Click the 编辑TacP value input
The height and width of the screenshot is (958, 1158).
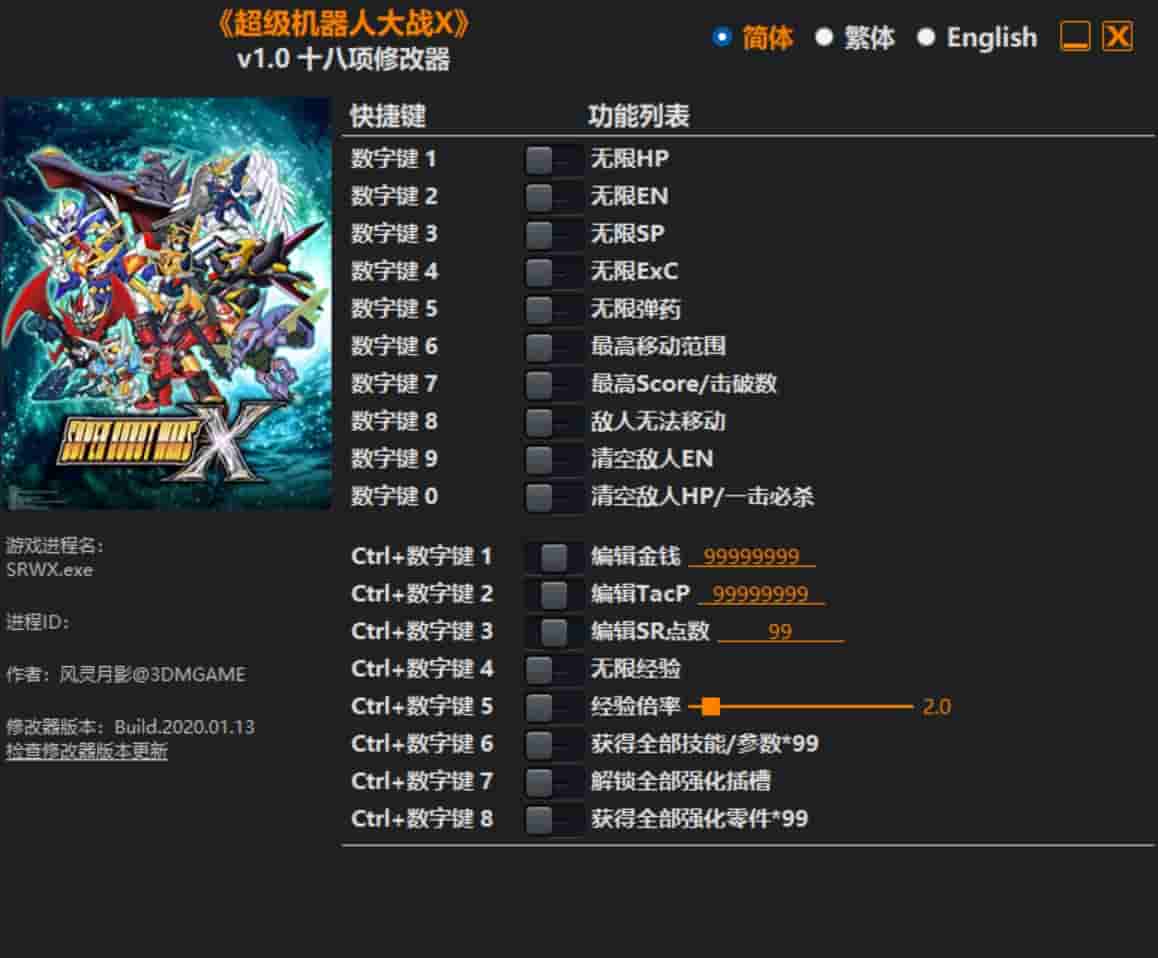click(760, 594)
